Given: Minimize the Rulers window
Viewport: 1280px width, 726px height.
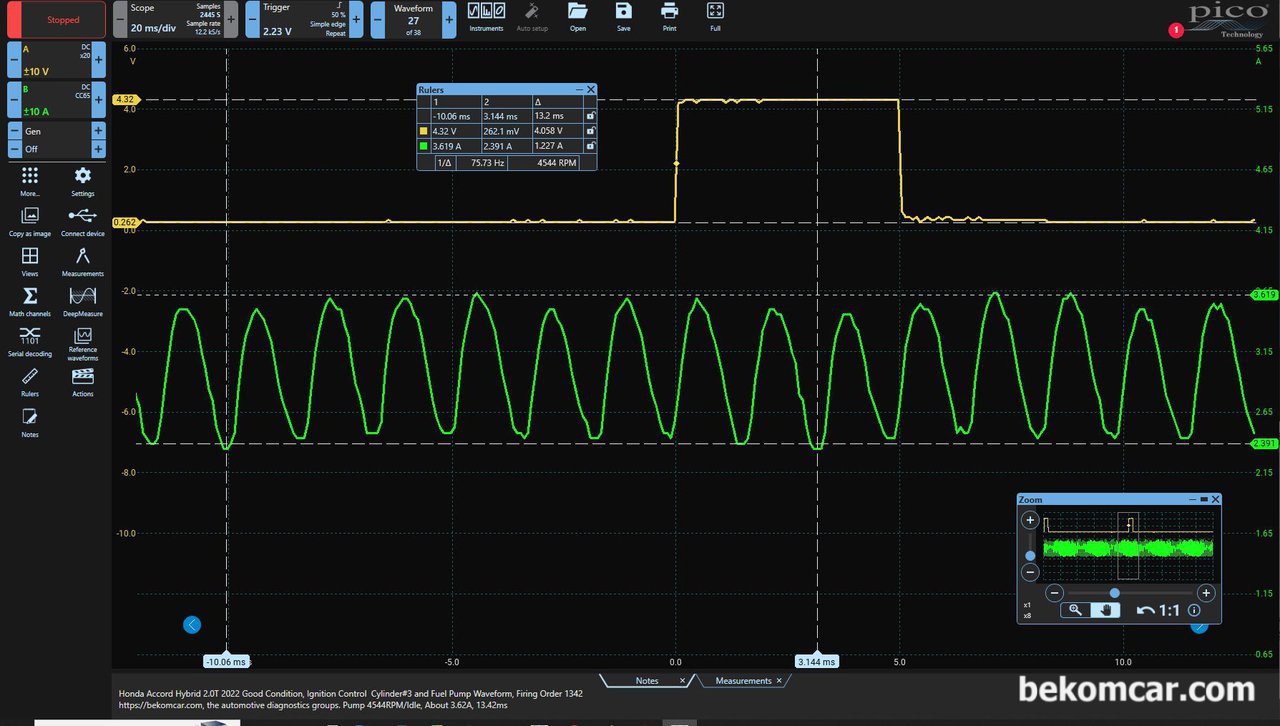Looking at the screenshot, I should tap(579, 89).
